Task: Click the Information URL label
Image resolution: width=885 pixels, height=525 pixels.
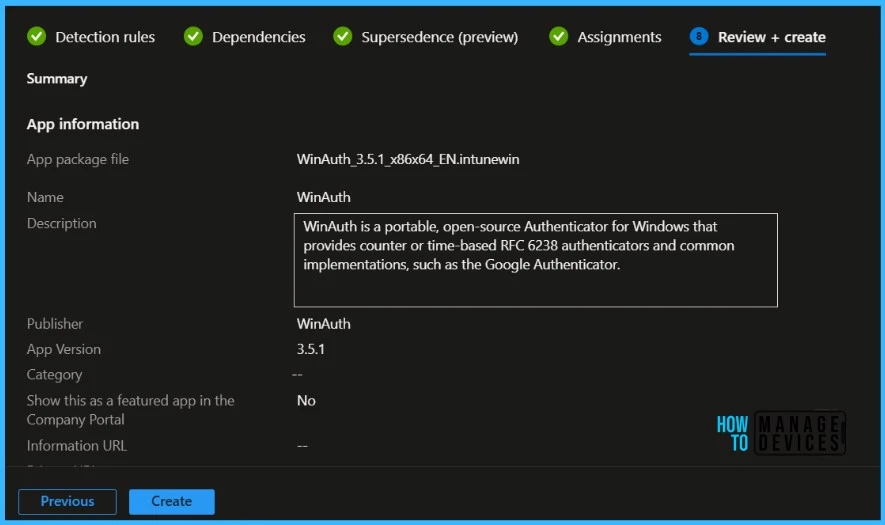Action: pyautogui.click(x=77, y=445)
